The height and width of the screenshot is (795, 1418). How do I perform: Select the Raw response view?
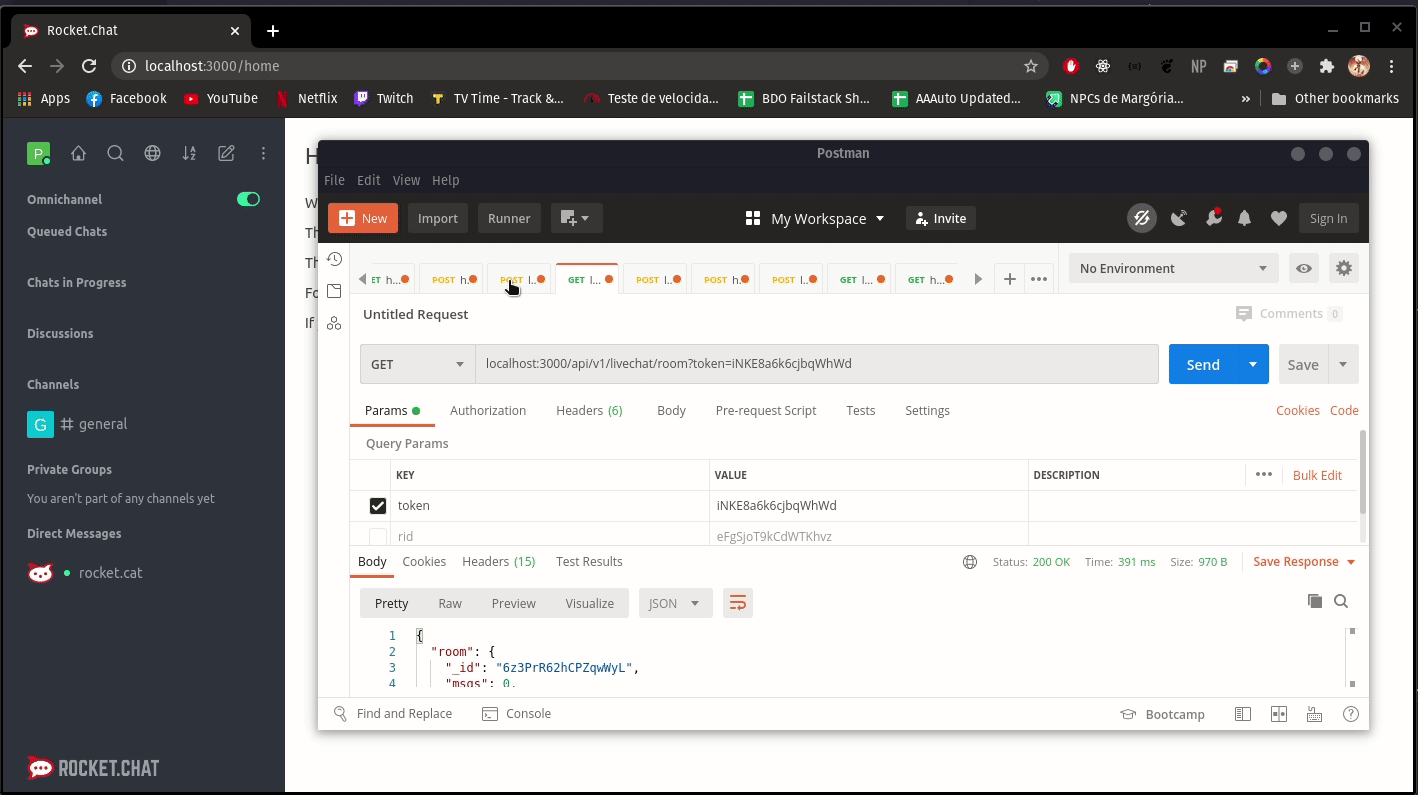tap(450, 603)
